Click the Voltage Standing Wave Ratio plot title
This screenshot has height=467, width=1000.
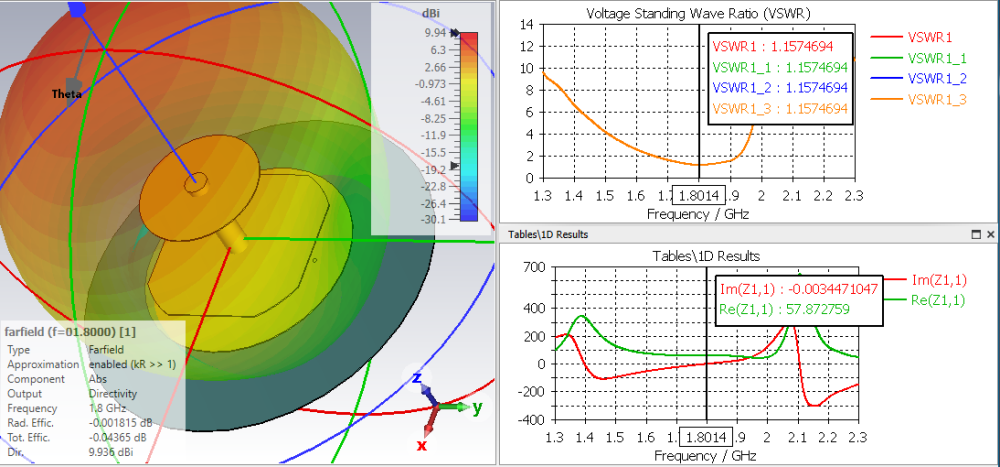click(x=698, y=13)
